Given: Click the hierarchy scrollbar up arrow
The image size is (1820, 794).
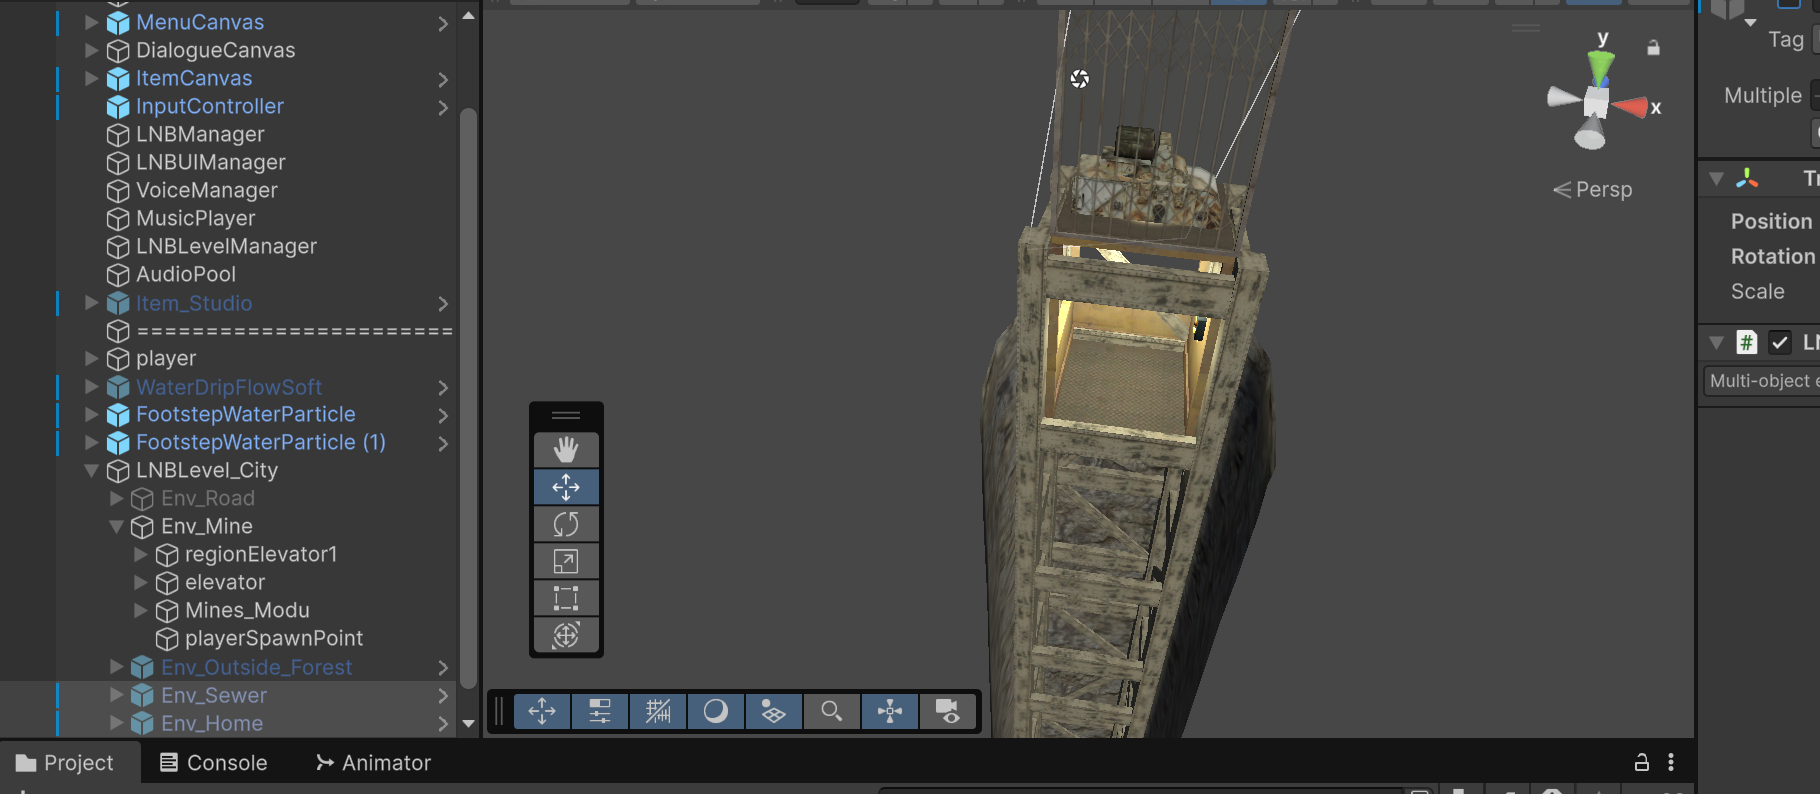Looking at the screenshot, I should (x=468, y=17).
